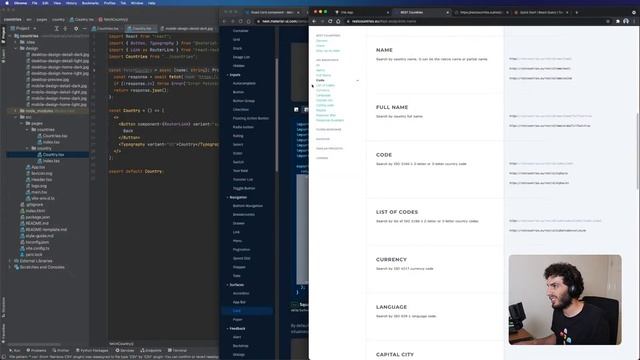The image size is (640, 360).
Task: Click the browser profile avatar icon
Action: (x=626, y=21)
